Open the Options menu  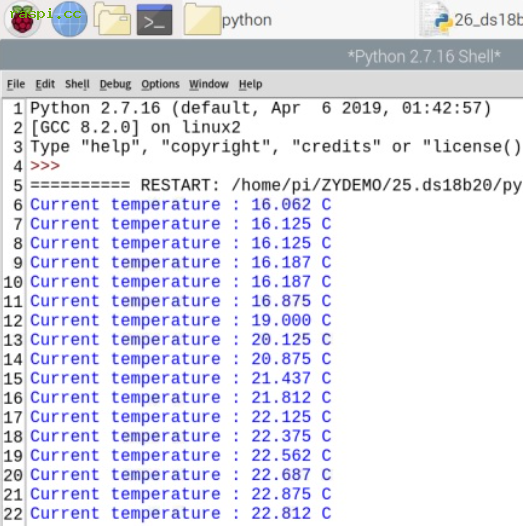[x=160, y=84]
